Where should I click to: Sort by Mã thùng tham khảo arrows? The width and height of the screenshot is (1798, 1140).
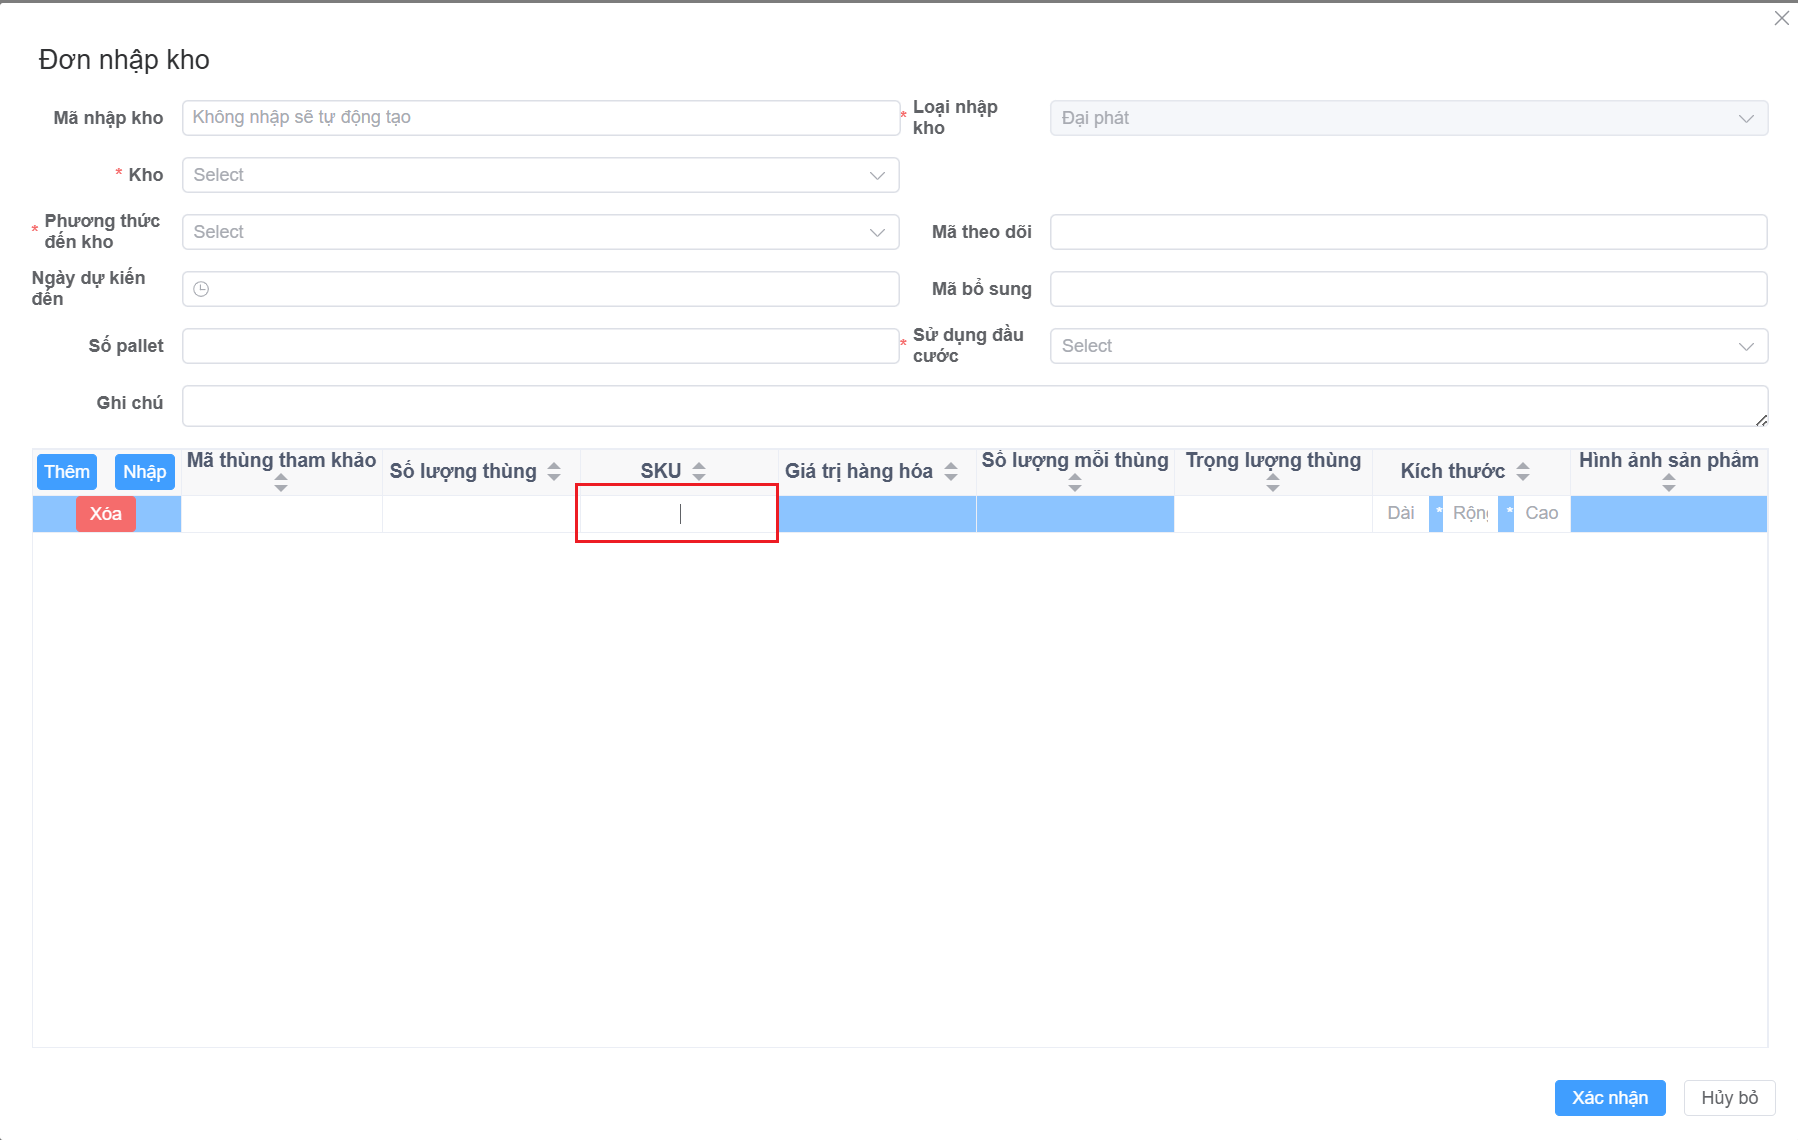click(x=281, y=483)
